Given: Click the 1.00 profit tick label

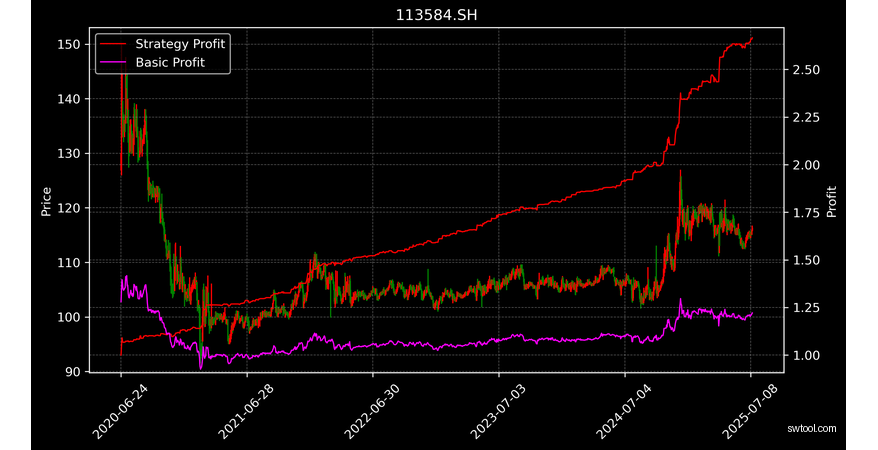Looking at the screenshot, I should [x=807, y=355].
